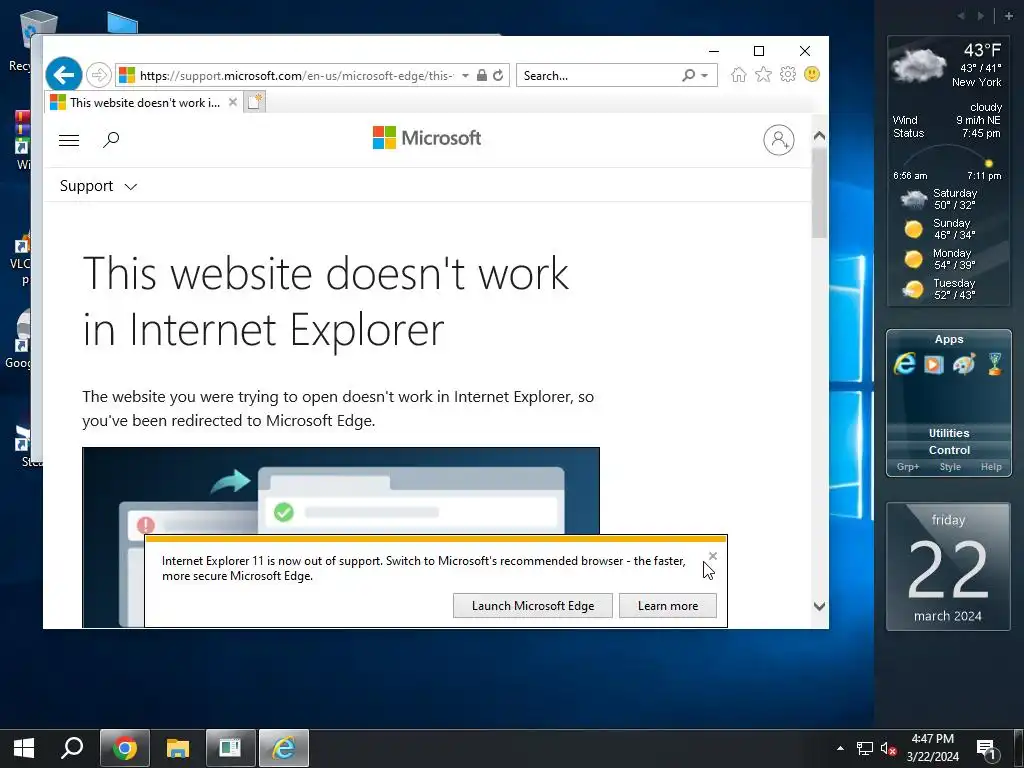Click the sidebar previous page arrow
The image size is (1024, 768).
961,16
